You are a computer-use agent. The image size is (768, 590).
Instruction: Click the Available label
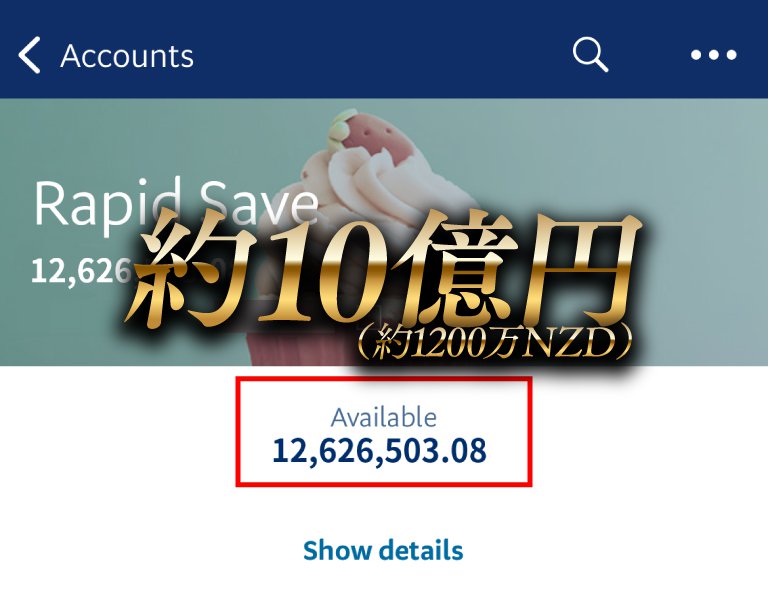click(384, 418)
